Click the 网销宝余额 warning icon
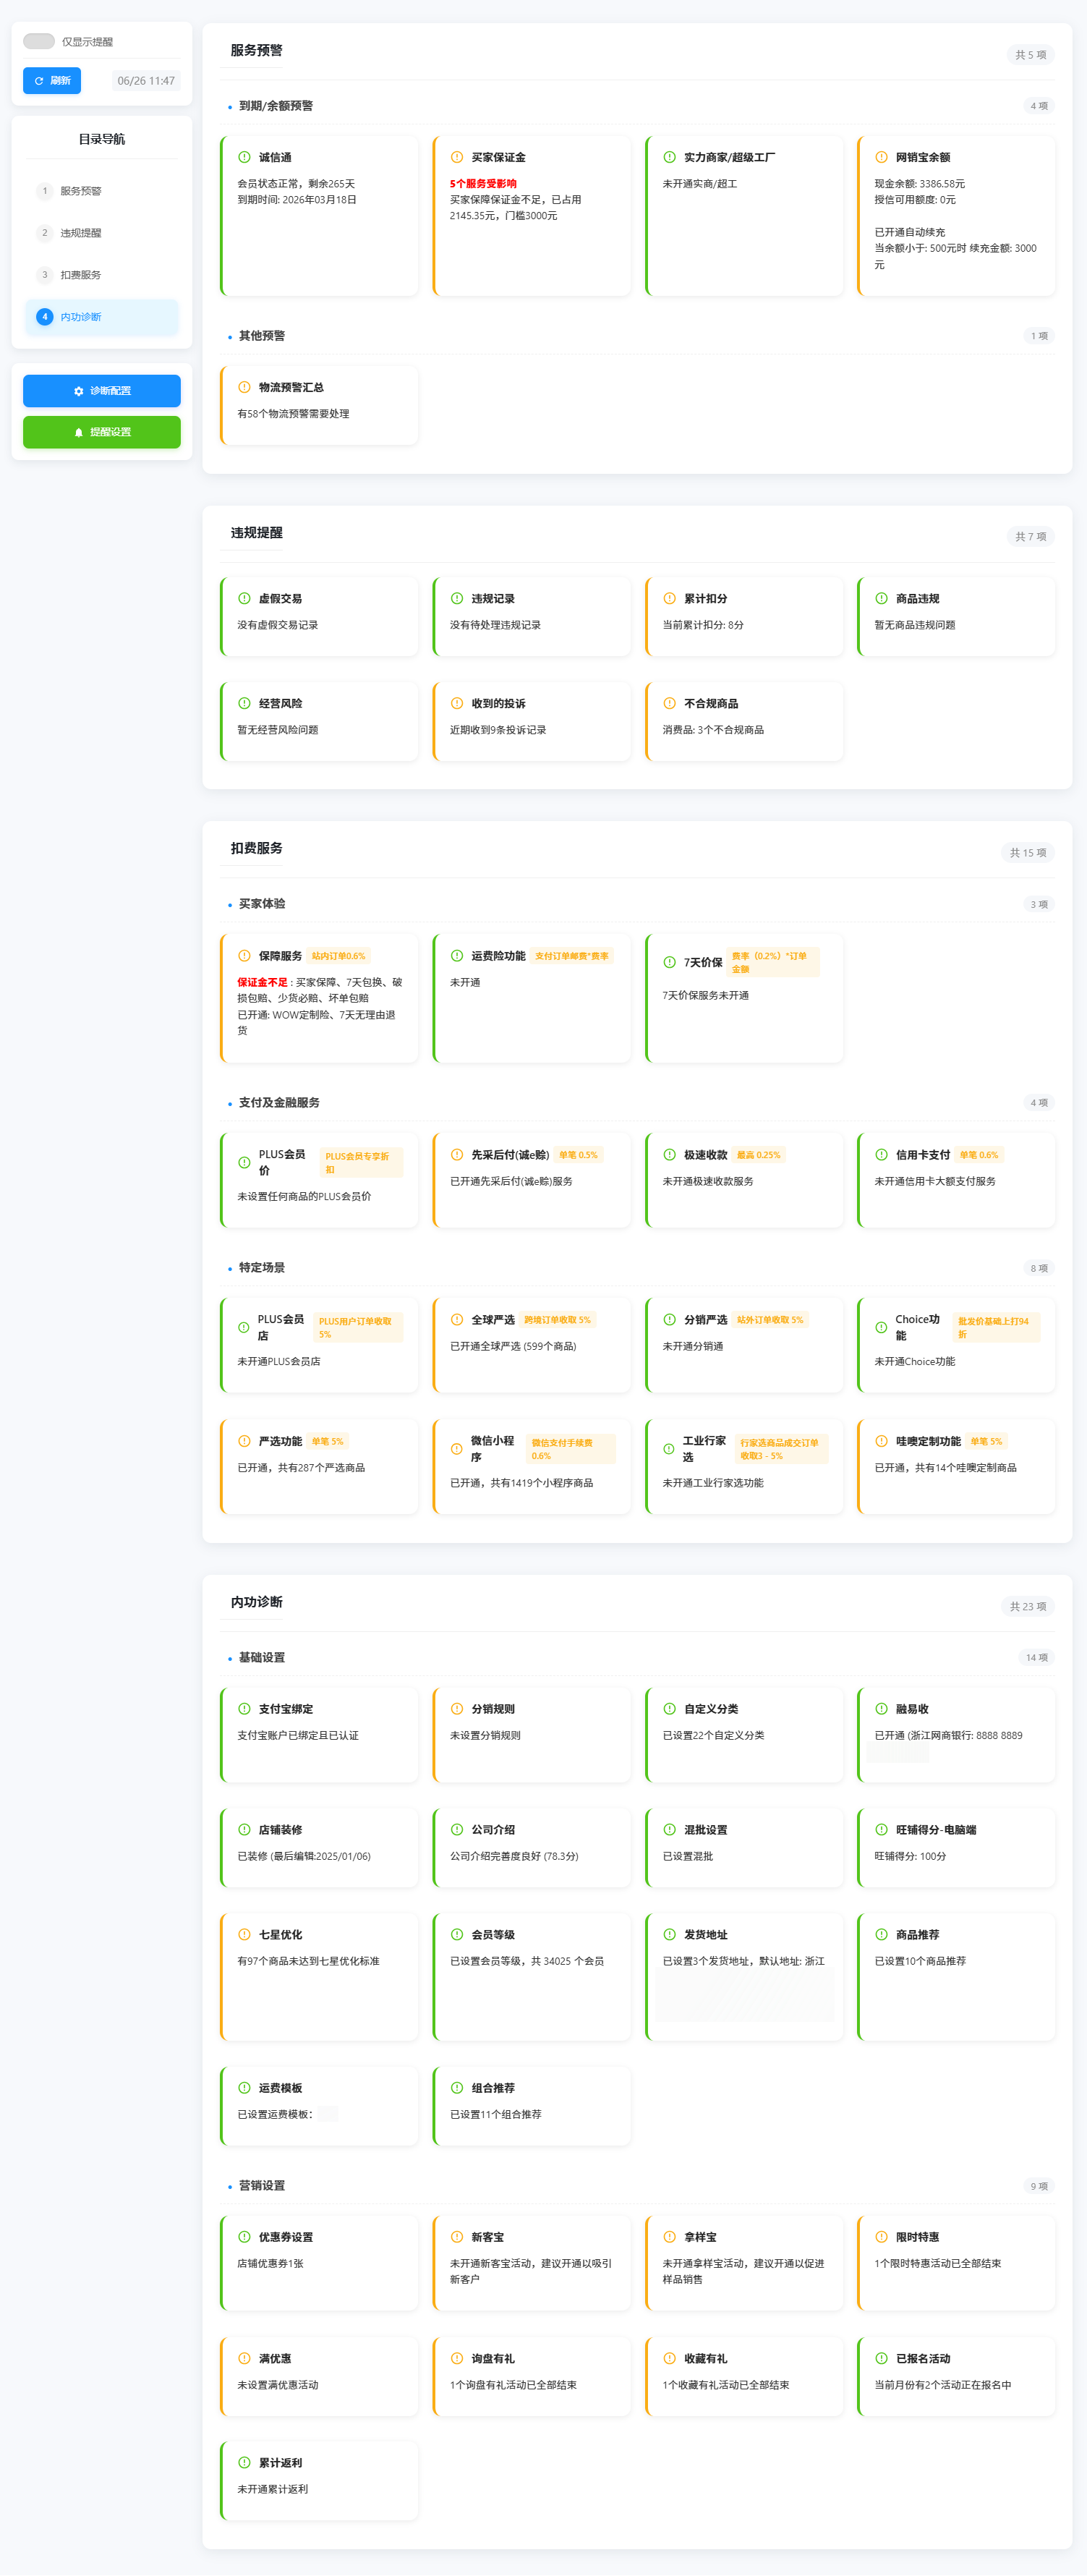 (x=881, y=157)
